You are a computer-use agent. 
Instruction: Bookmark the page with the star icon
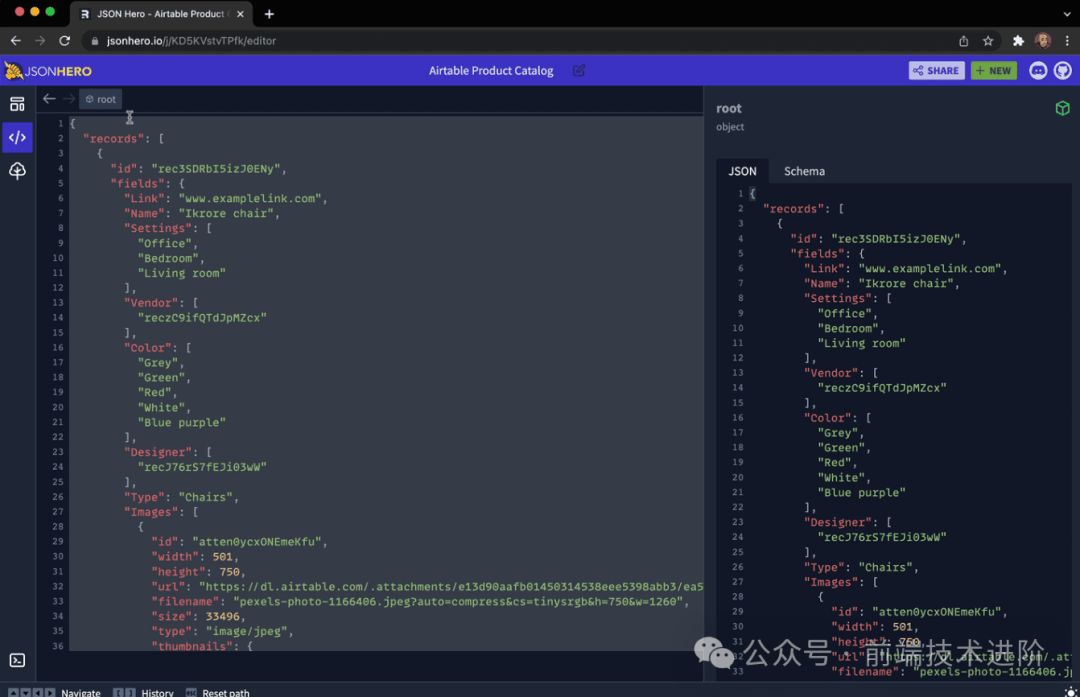pyautogui.click(x=988, y=41)
